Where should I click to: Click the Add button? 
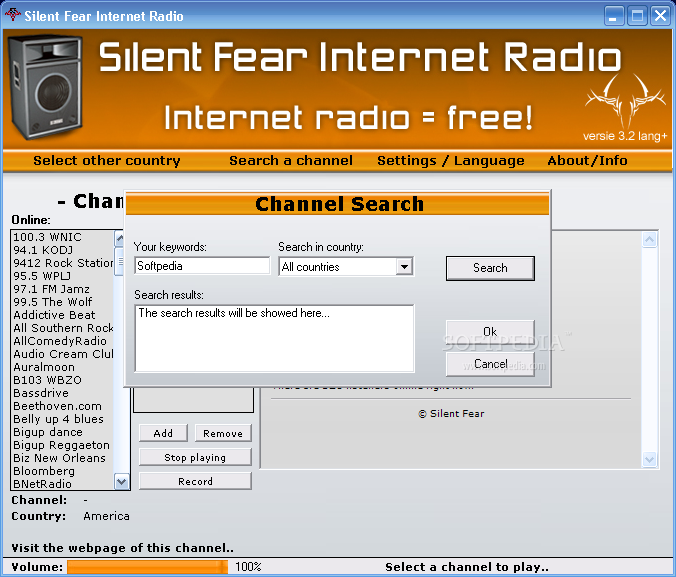[163, 433]
